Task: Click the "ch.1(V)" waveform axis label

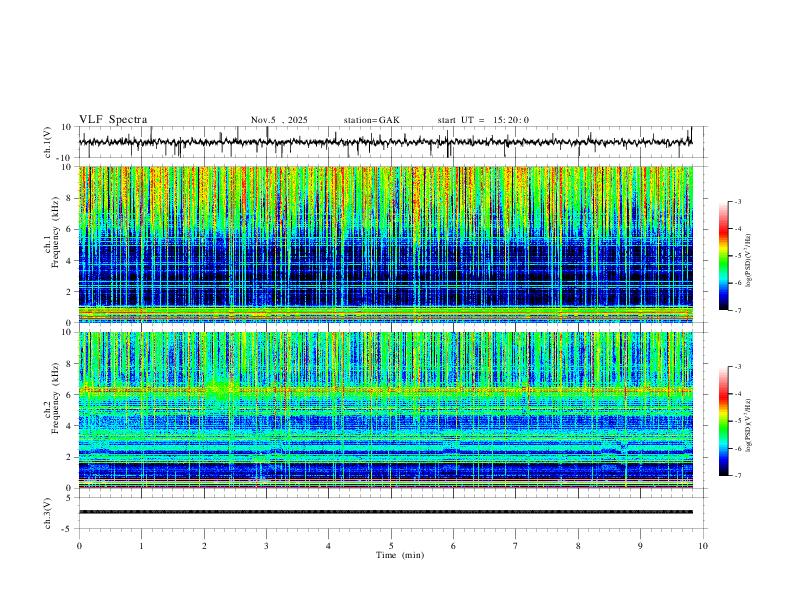Action: point(48,142)
